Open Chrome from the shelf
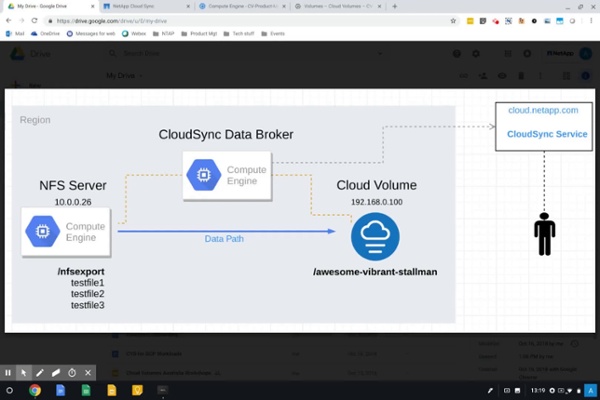600x400 pixels. [35, 390]
